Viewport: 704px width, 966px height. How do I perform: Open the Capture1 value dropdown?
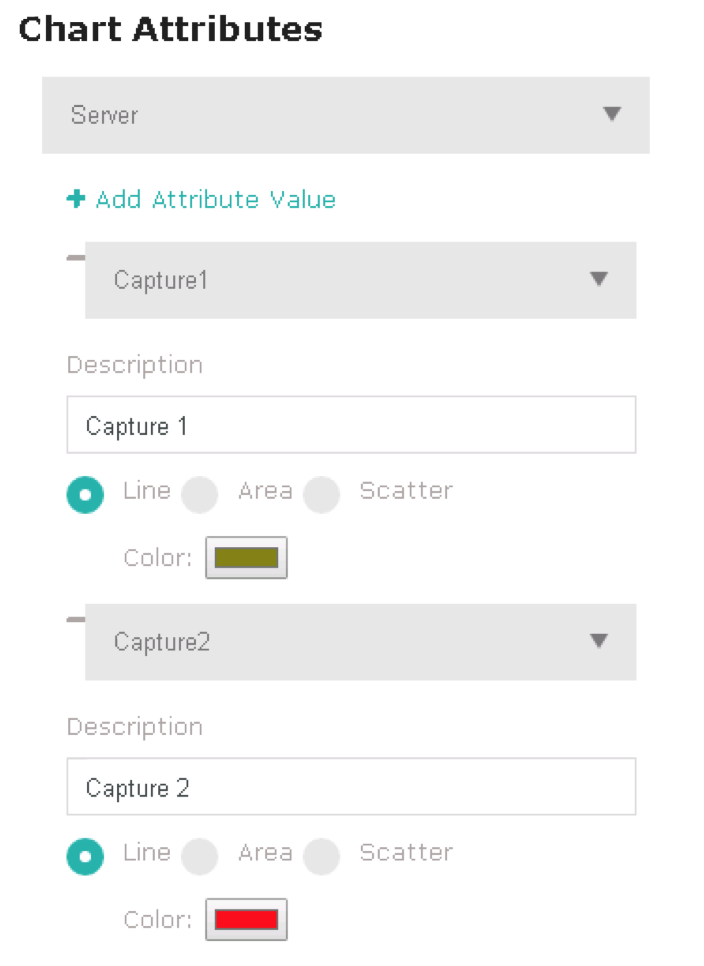click(x=360, y=280)
